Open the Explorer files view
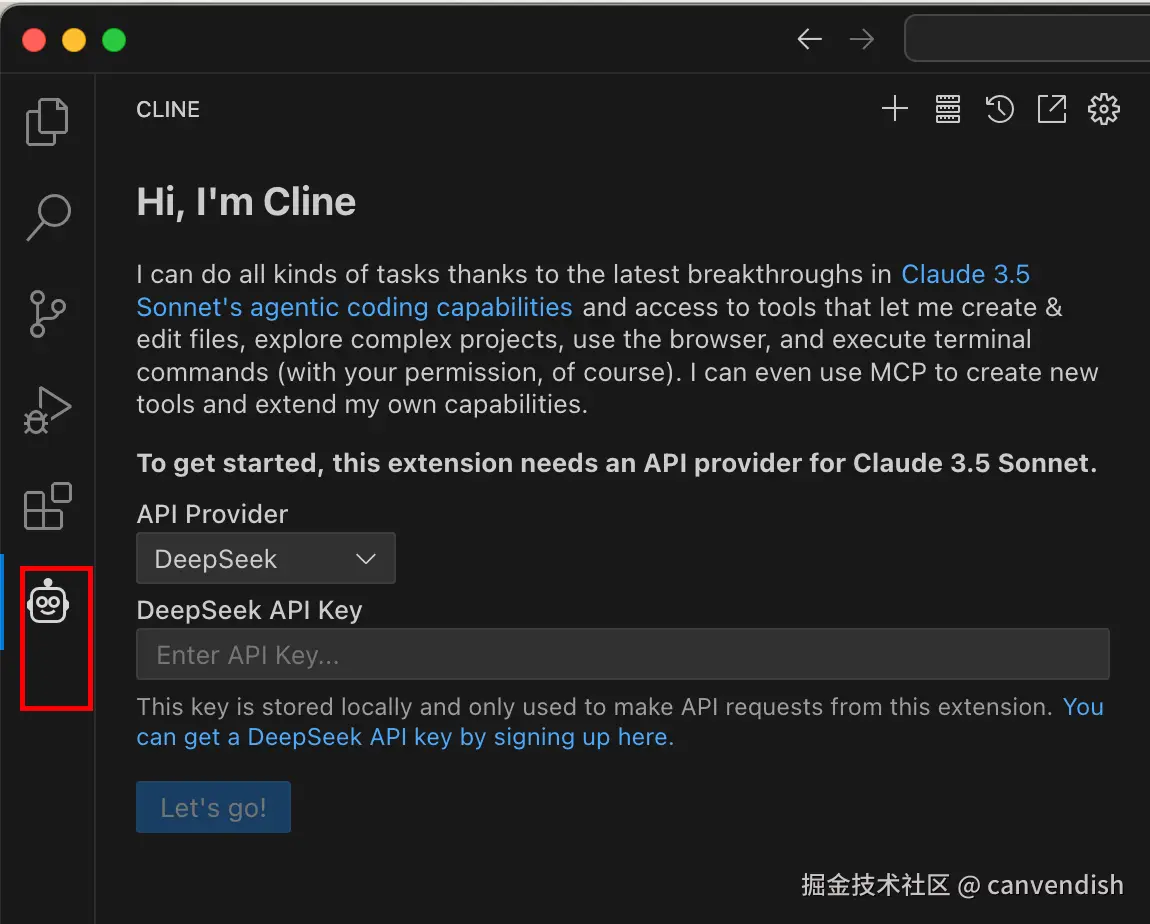The height and width of the screenshot is (924, 1150). [47, 122]
